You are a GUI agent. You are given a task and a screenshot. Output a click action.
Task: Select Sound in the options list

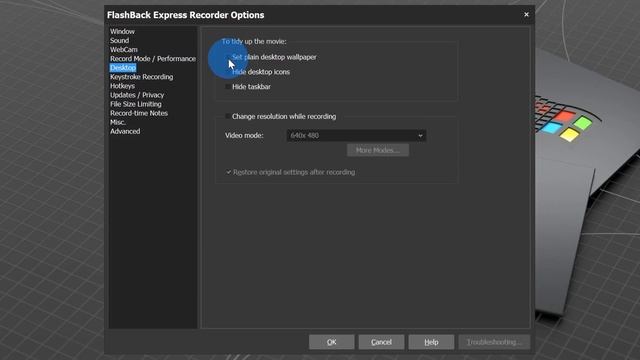coord(119,40)
